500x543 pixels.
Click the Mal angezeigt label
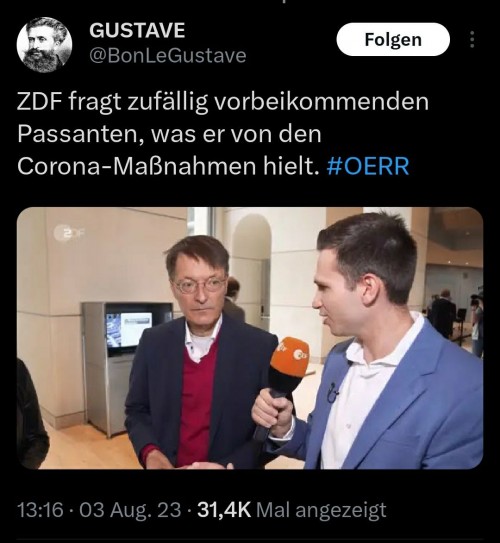point(321,510)
